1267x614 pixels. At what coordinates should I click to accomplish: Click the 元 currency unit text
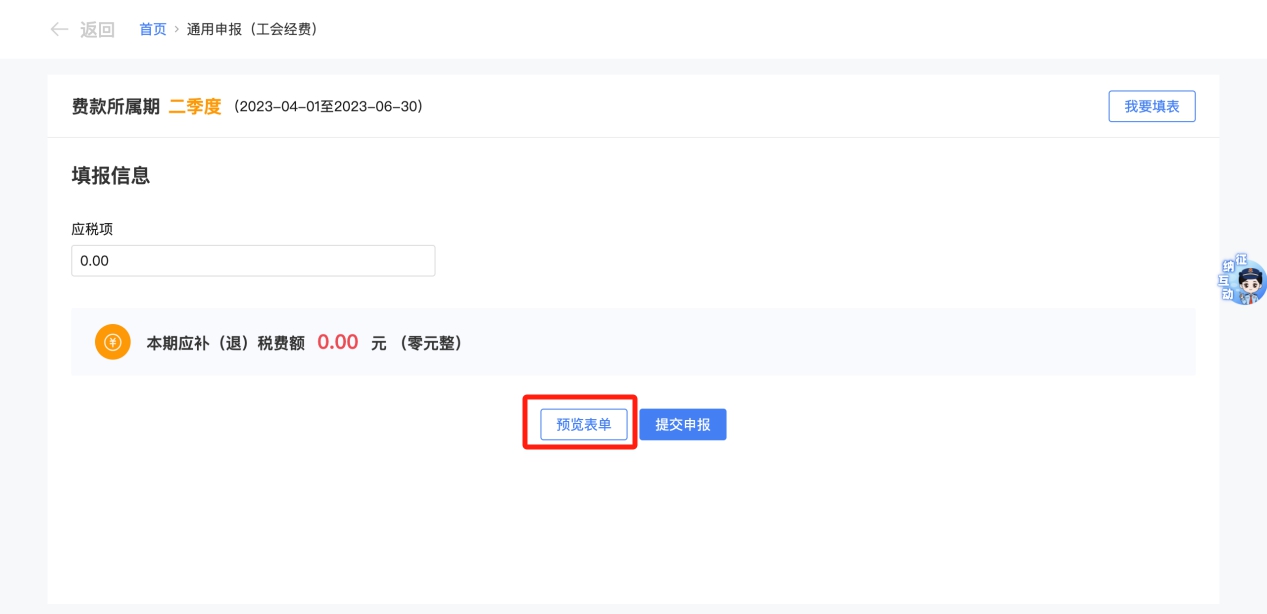coord(378,343)
